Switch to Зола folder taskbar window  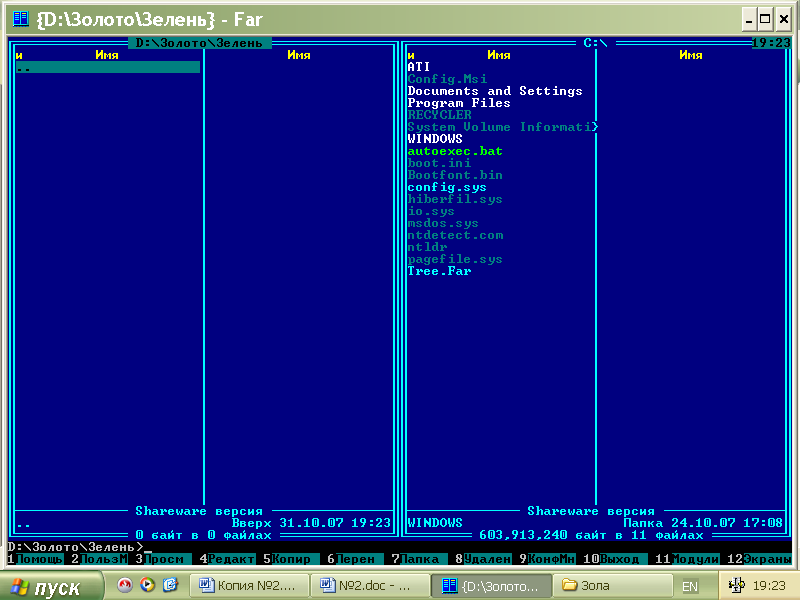click(x=612, y=586)
